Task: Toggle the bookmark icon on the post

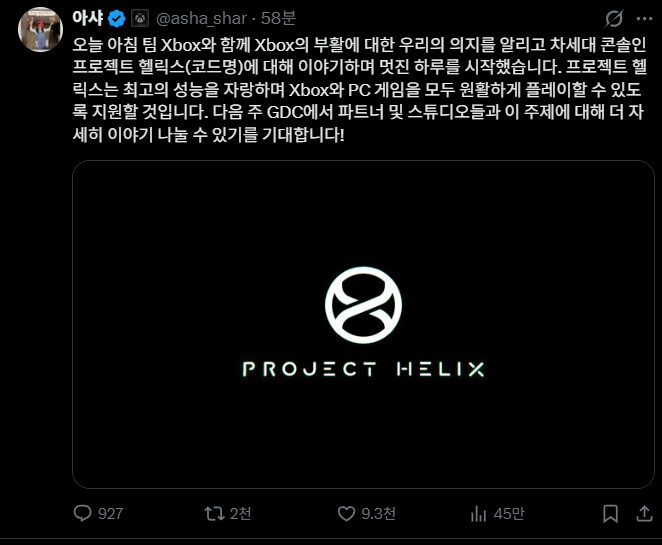Action: 610,514
